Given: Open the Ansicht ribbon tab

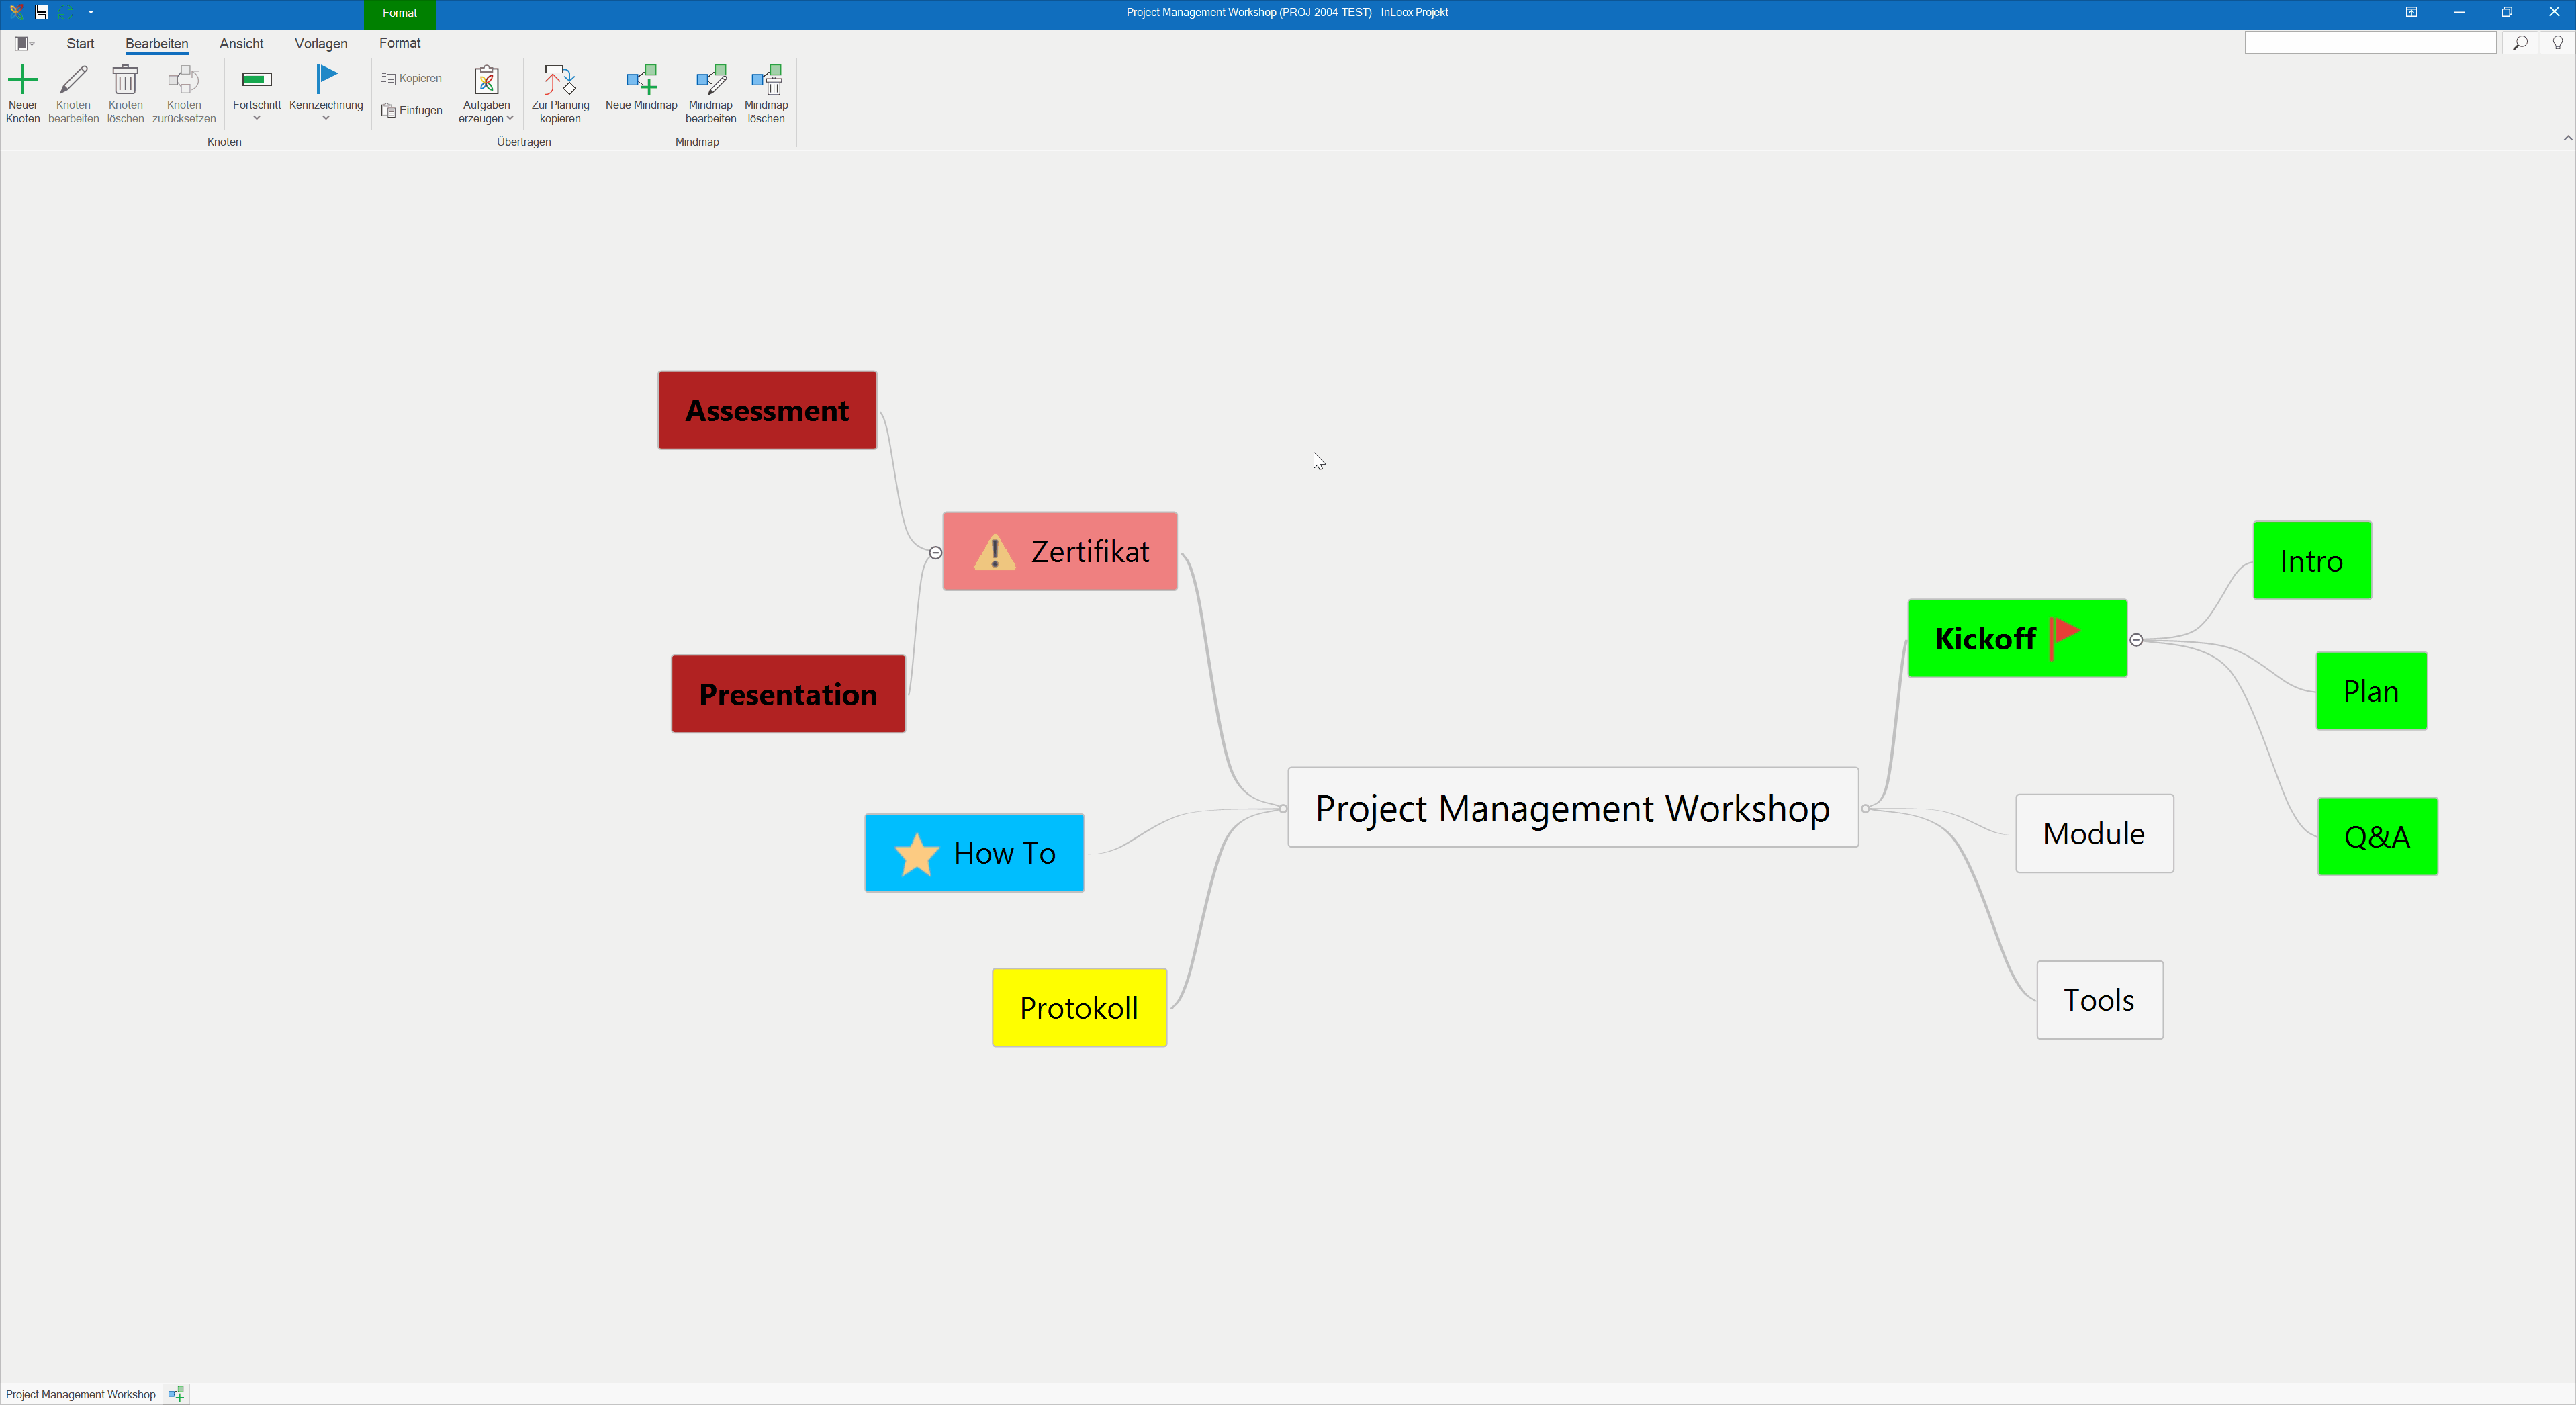Looking at the screenshot, I should click(x=241, y=43).
